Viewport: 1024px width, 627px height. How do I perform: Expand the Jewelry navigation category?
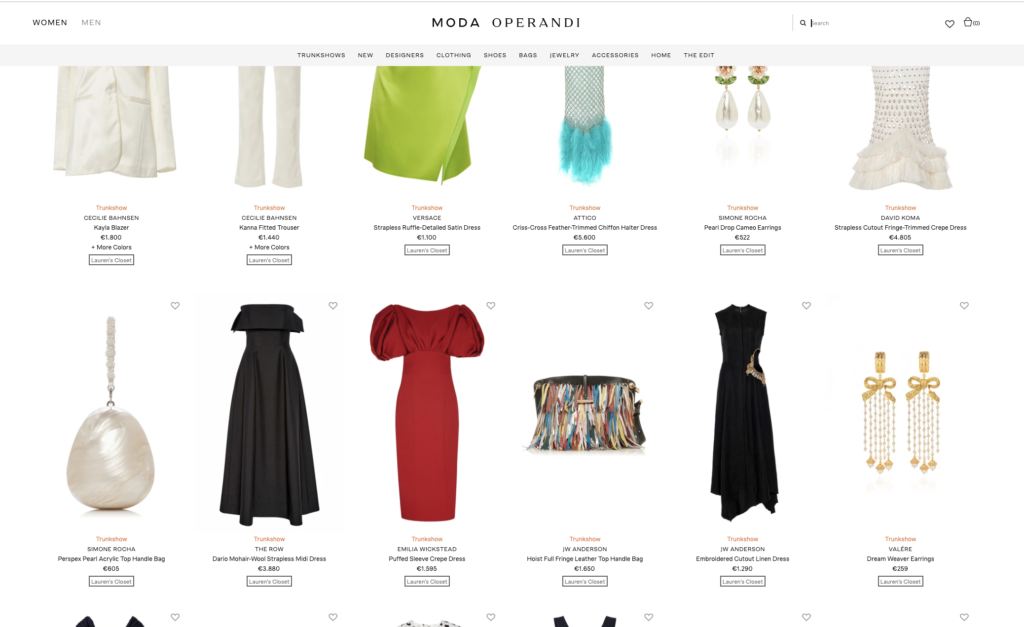click(564, 56)
